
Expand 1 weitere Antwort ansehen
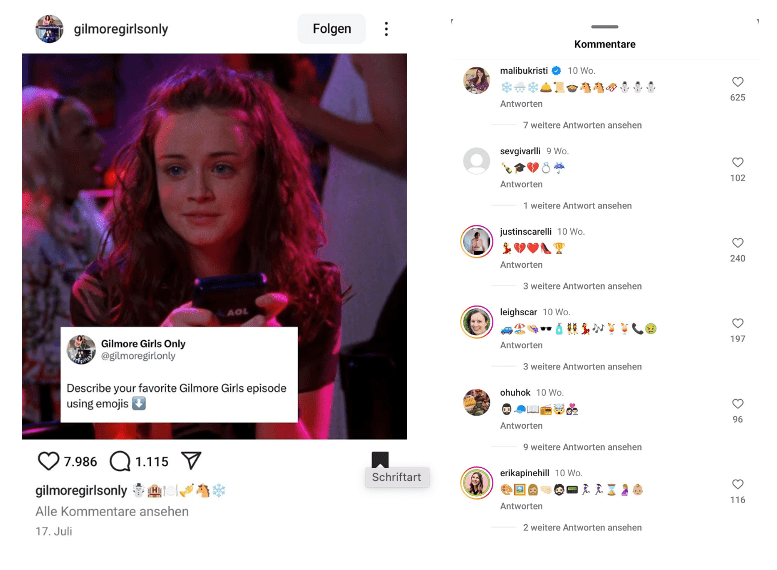[x=577, y=206]
